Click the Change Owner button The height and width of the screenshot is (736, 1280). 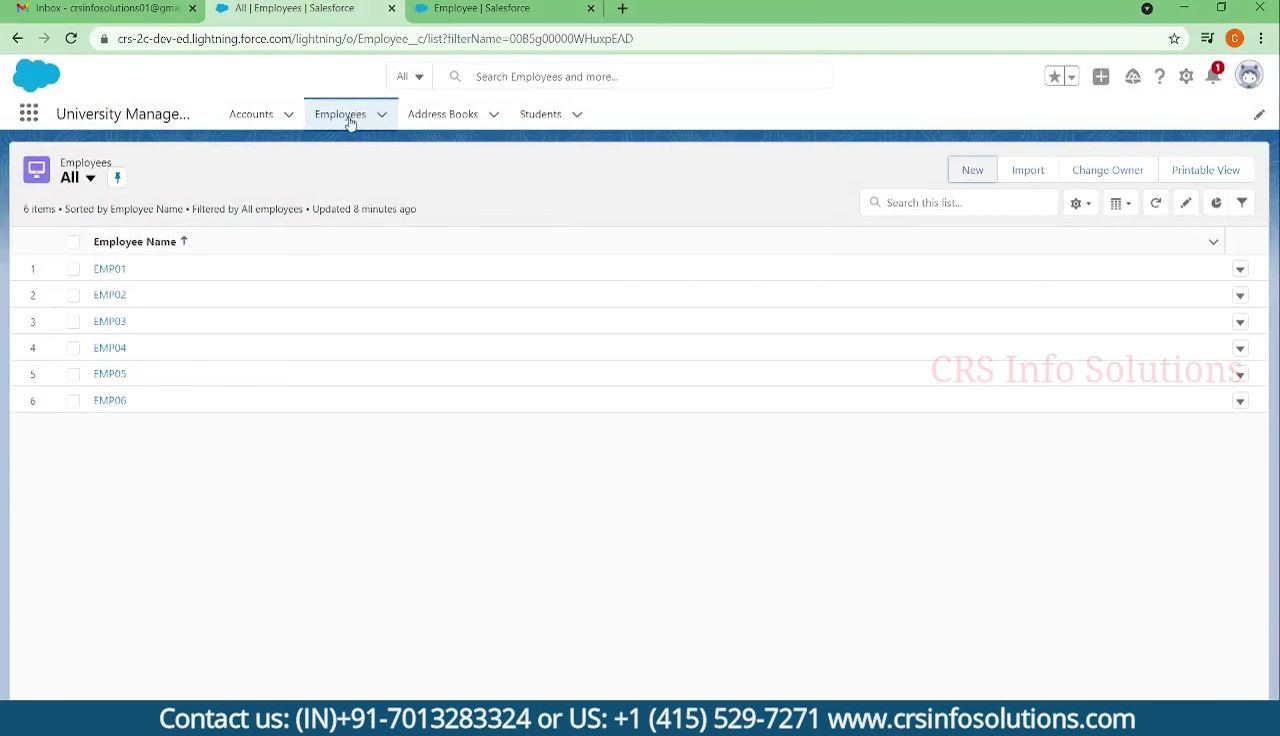pos(1107,170)
